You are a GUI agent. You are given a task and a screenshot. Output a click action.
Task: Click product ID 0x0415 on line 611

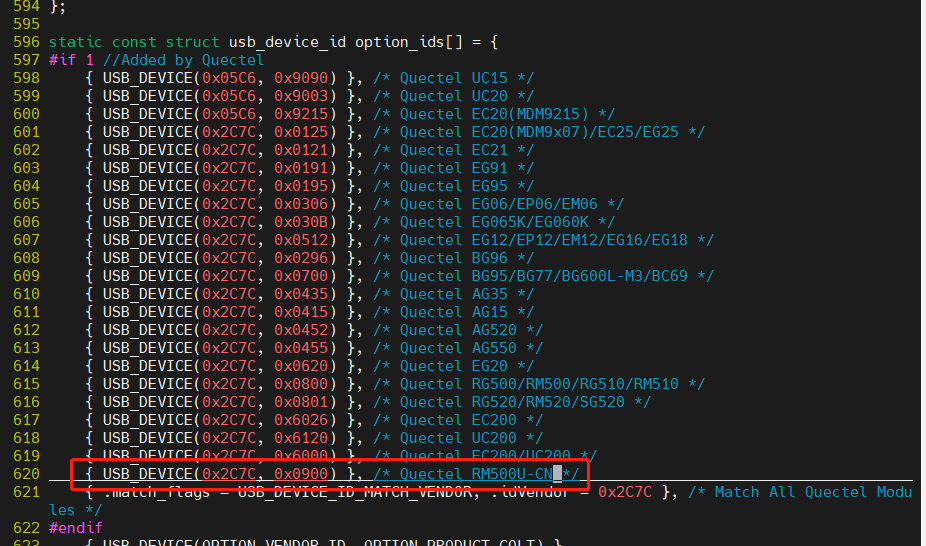coord(301,312)
